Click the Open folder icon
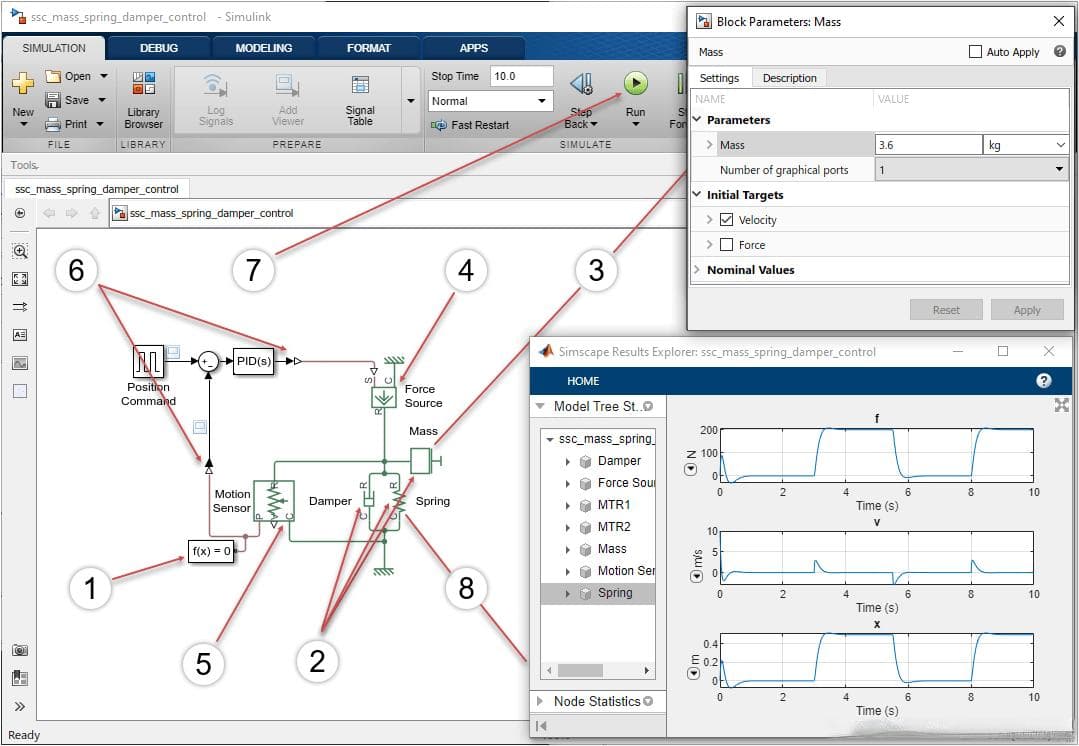Screen dimensions: 1079x746 (53, 76)
